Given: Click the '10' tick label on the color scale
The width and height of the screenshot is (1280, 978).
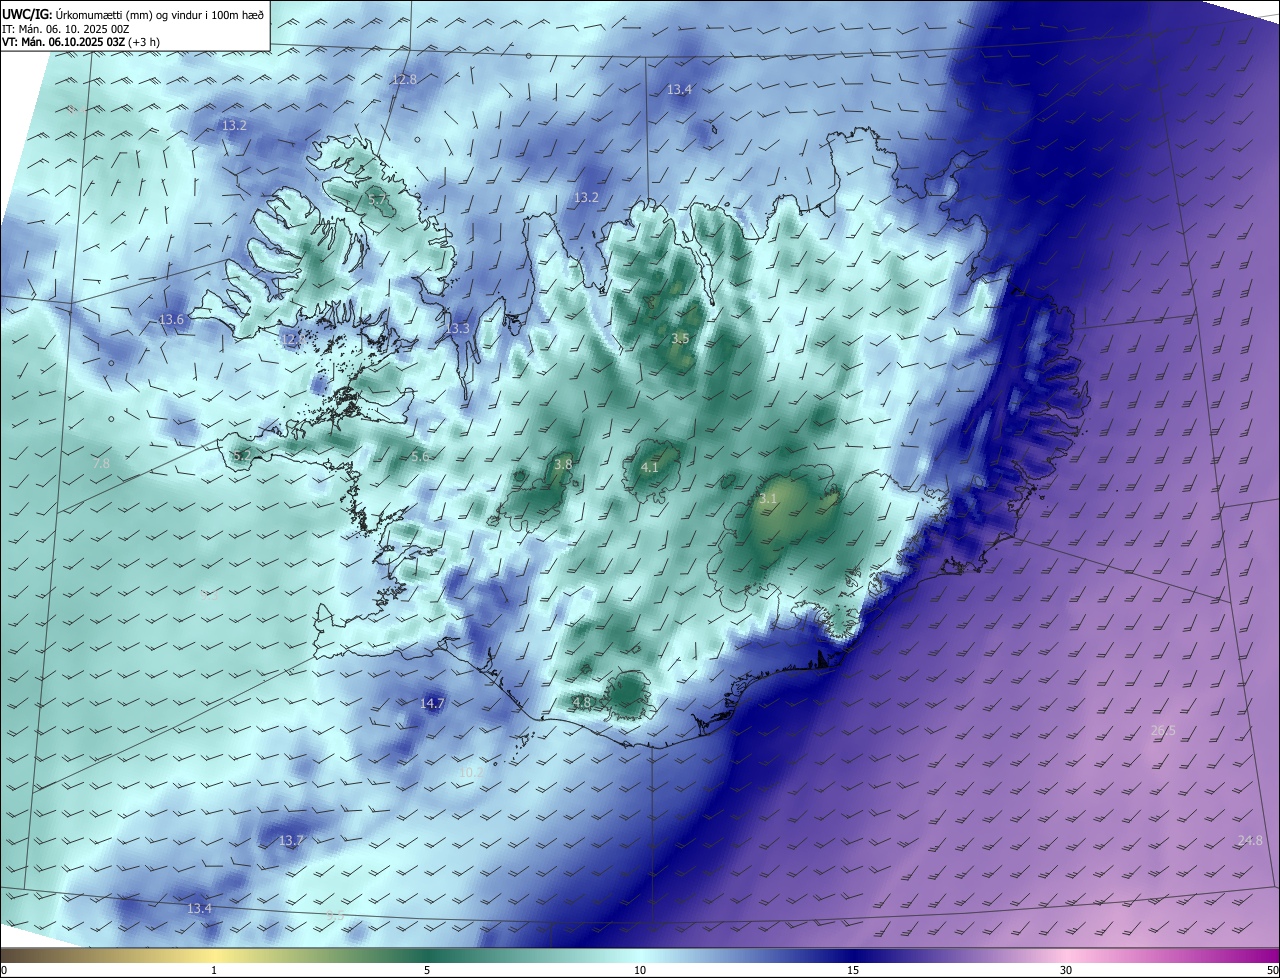Looking at the screenshot, I should pos(640,970).
